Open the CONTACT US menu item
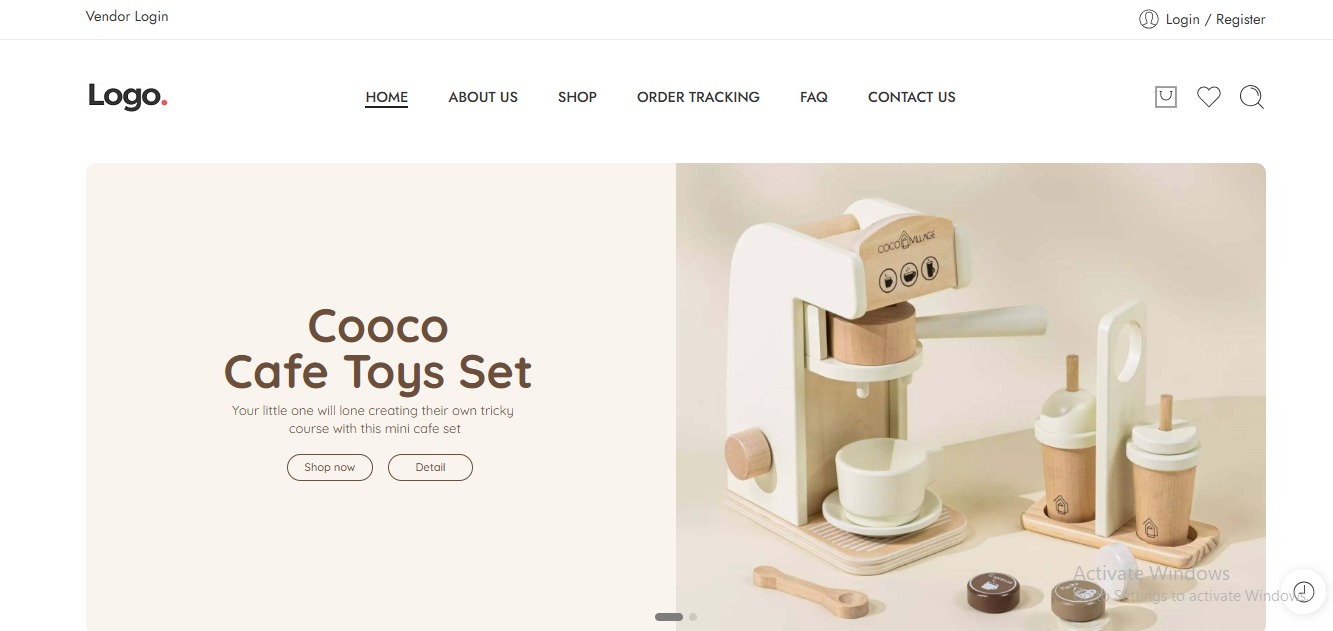Image resolution: width=1333 pixels, height=631 pixels. pos(912,97)
